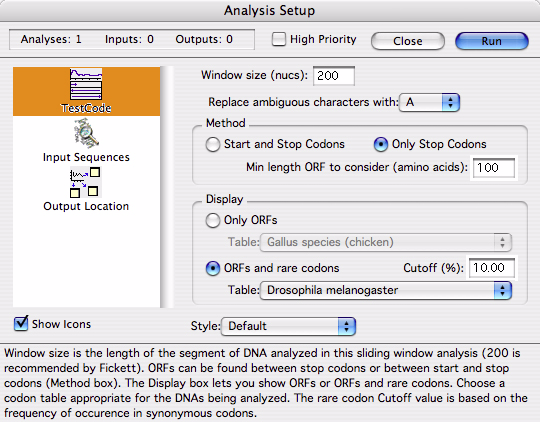The width and height of the screenshot is (540, 422).
Task: Click the Input Sequences label
Action: point(86,157)
